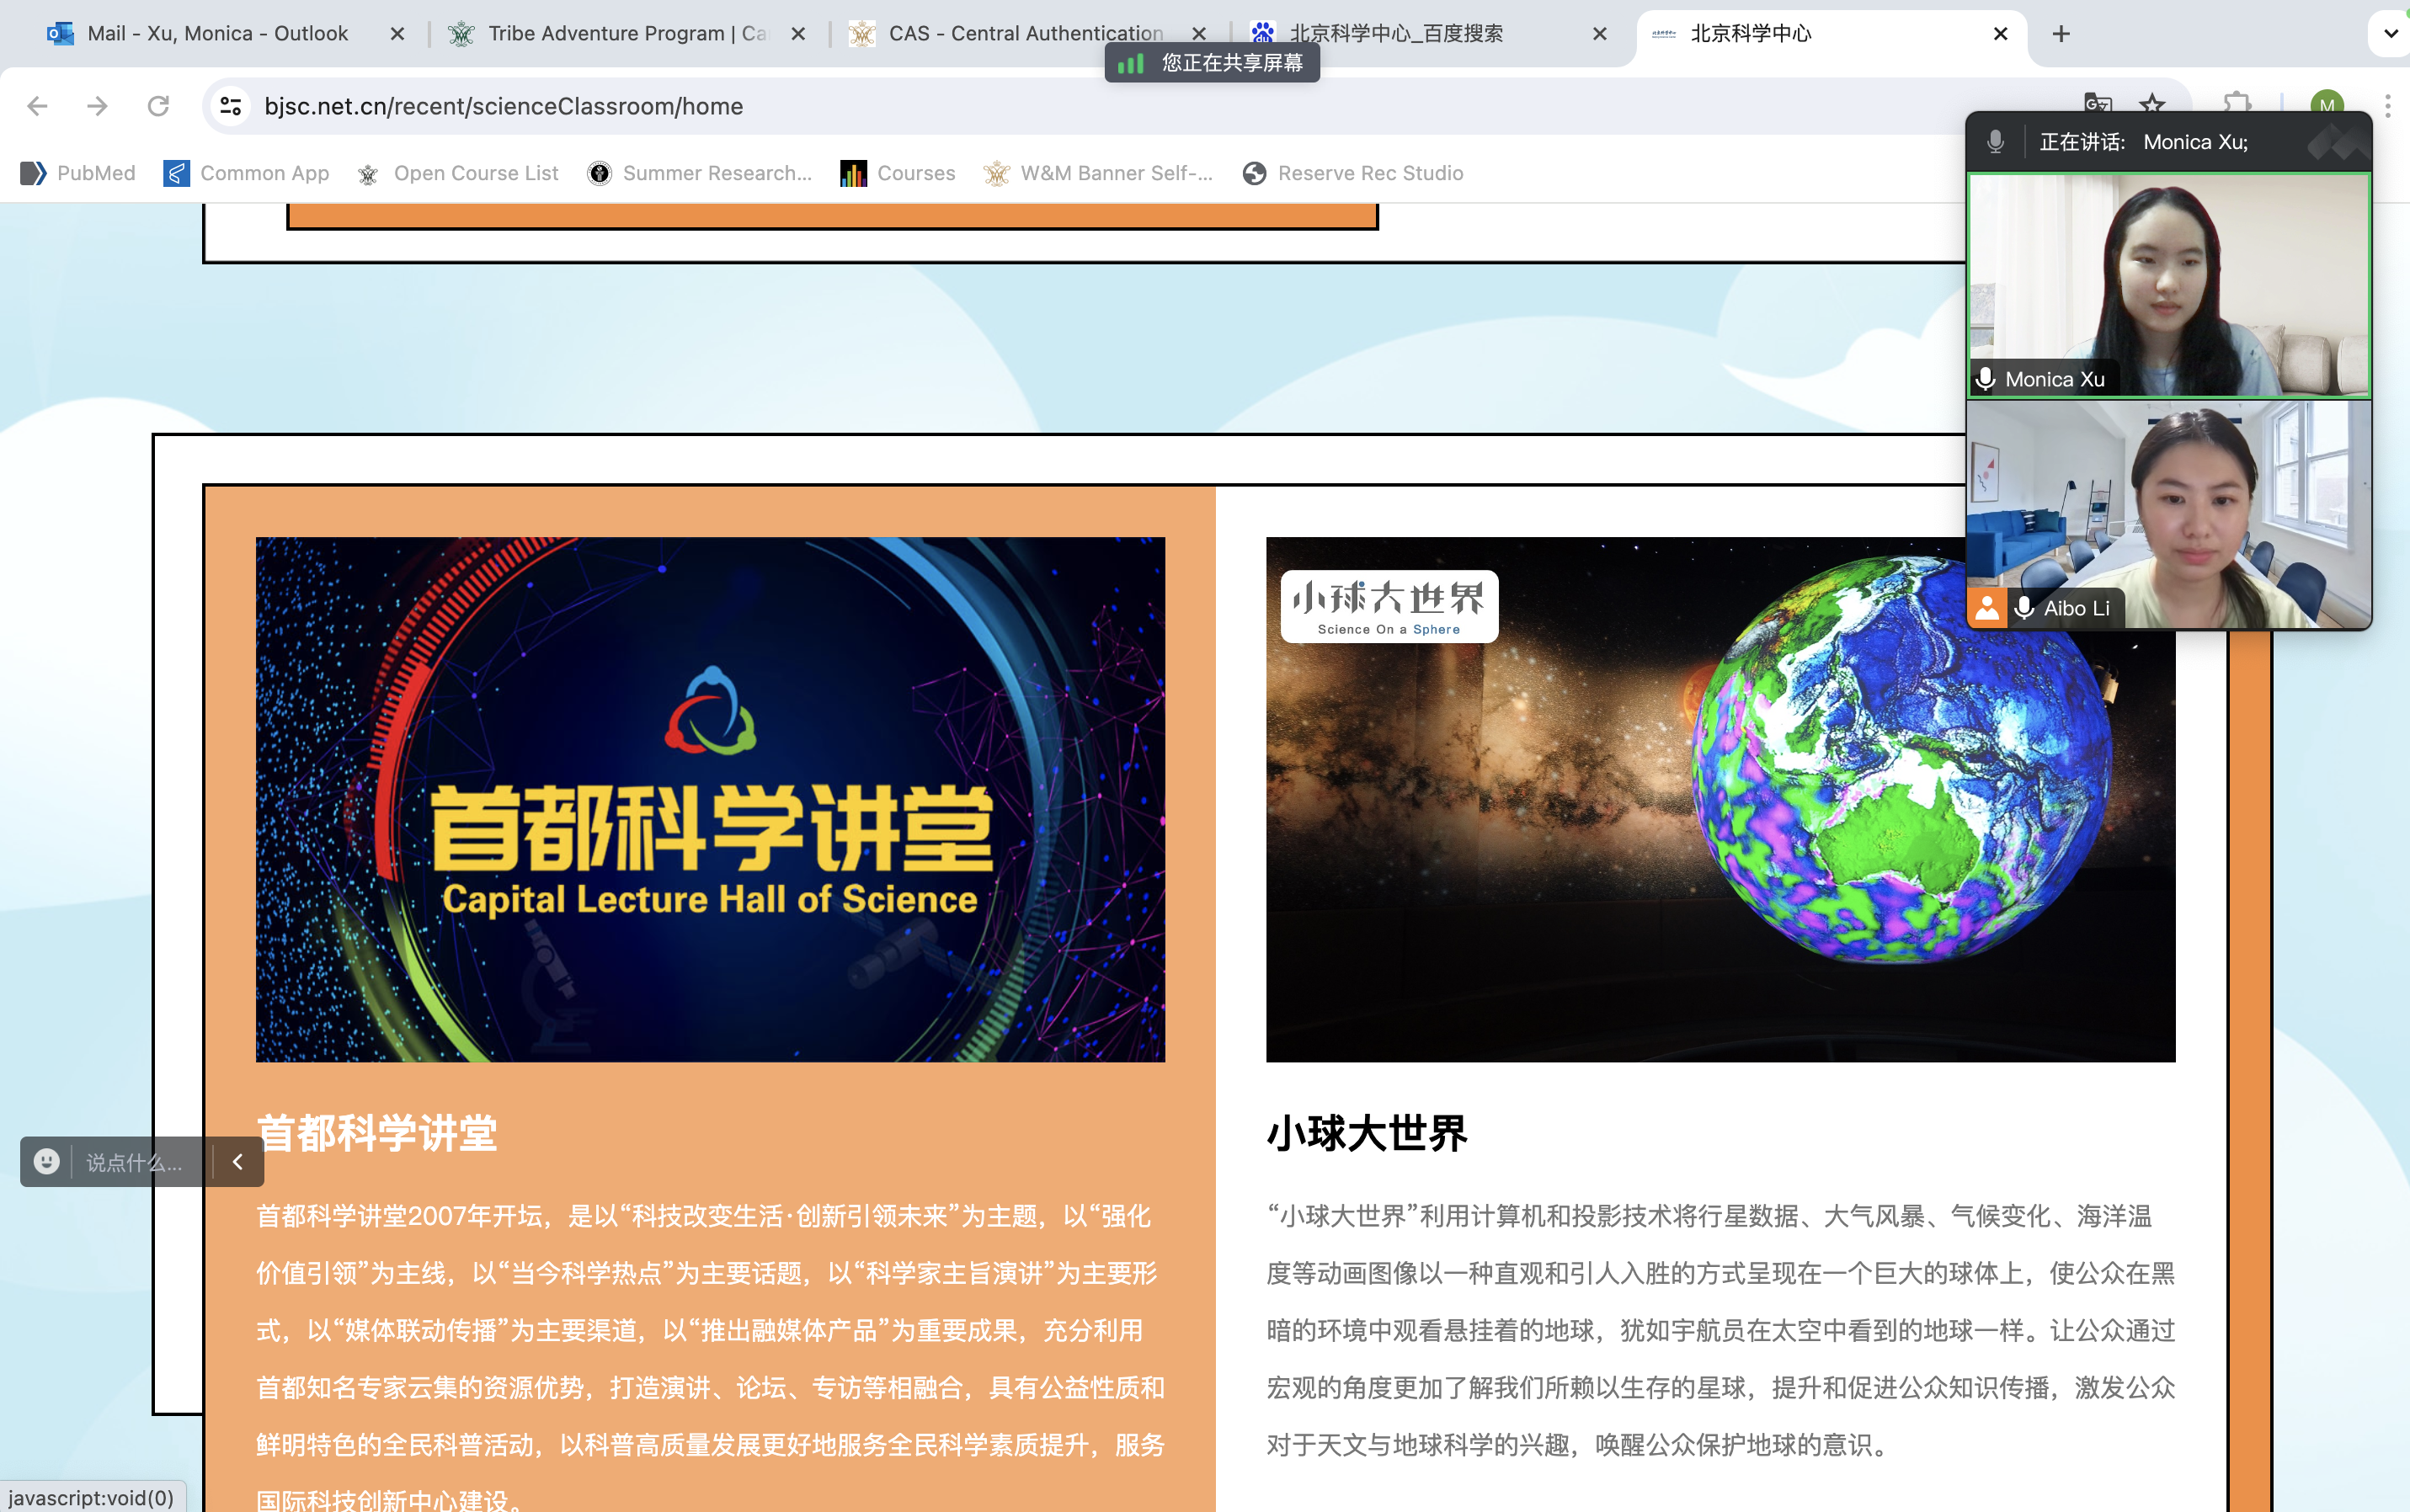Collapse the chat bar with left chevron

[x=238, y=1162]
